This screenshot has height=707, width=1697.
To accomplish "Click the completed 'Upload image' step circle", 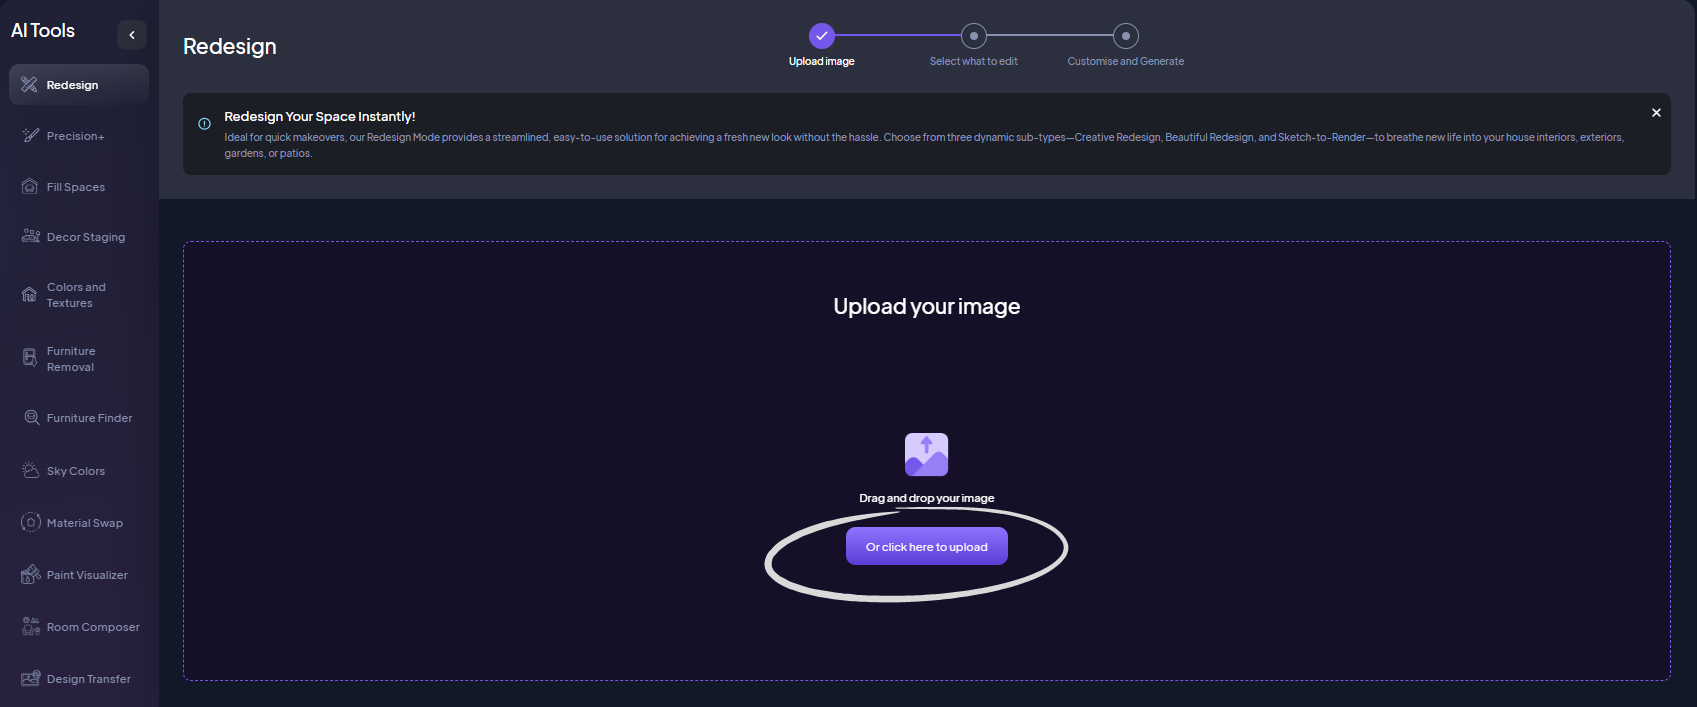I will pyautogui.click(x=821, y=36).
